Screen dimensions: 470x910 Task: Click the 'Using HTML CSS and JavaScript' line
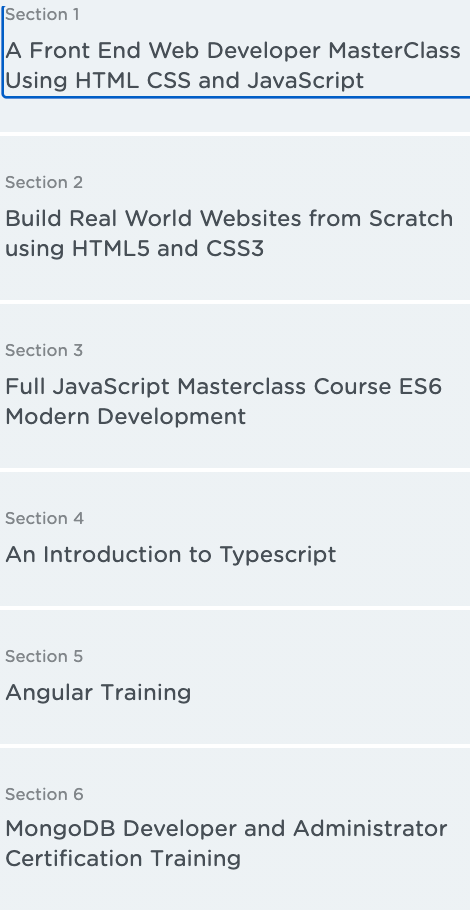[185, 81]
